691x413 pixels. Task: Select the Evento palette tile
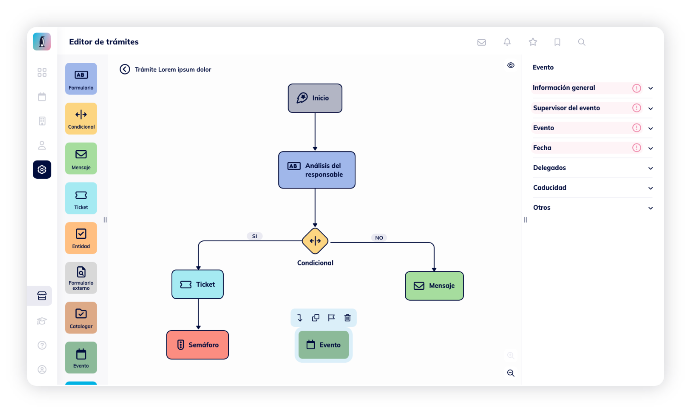point(81,357)
